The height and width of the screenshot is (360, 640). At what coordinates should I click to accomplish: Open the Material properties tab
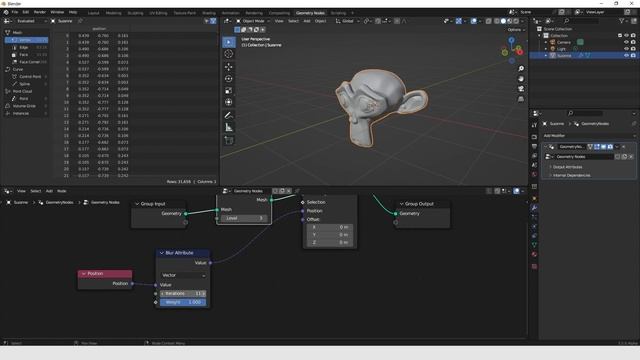[x=534, y=255]
